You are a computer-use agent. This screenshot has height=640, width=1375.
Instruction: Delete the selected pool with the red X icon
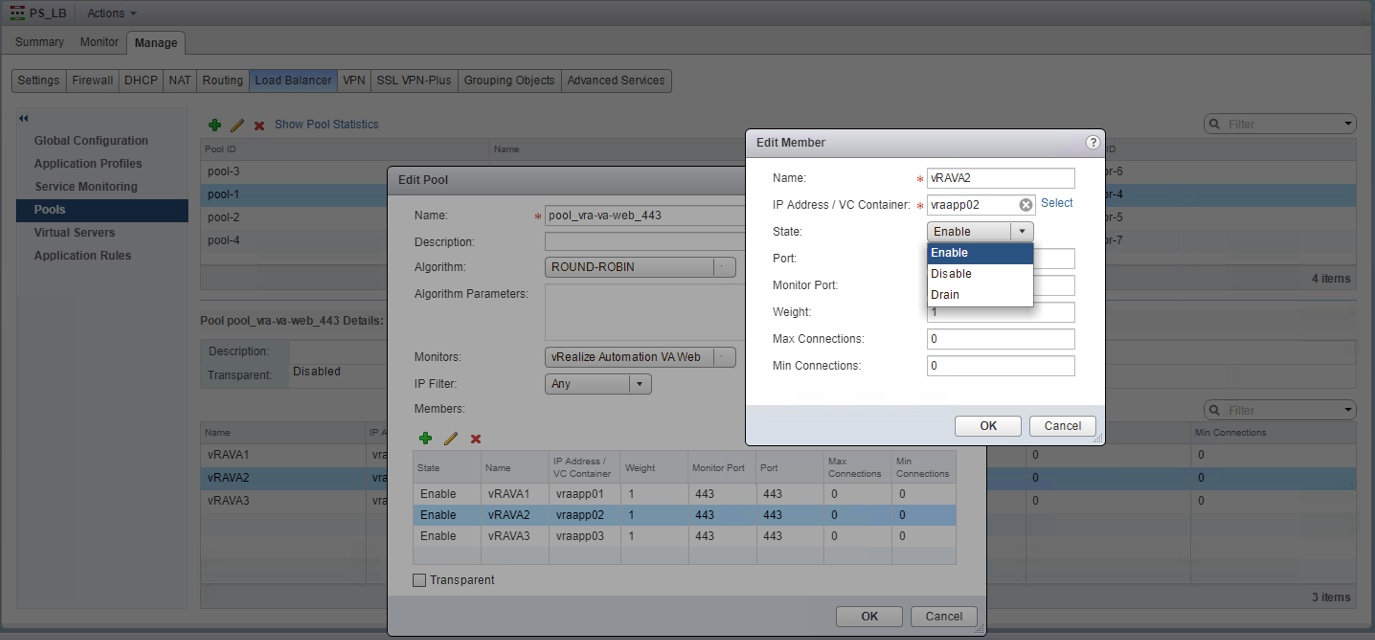pos(259,125)
